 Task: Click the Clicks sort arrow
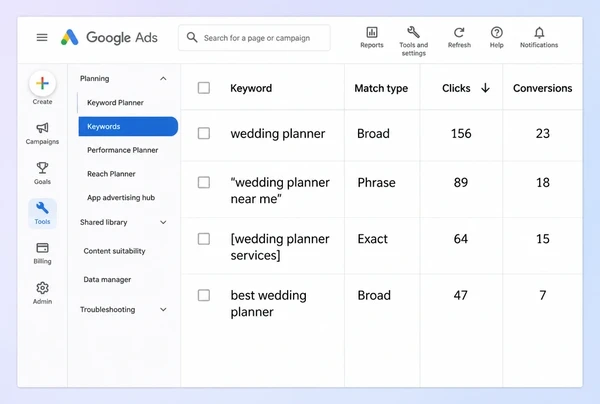[485, 88]
